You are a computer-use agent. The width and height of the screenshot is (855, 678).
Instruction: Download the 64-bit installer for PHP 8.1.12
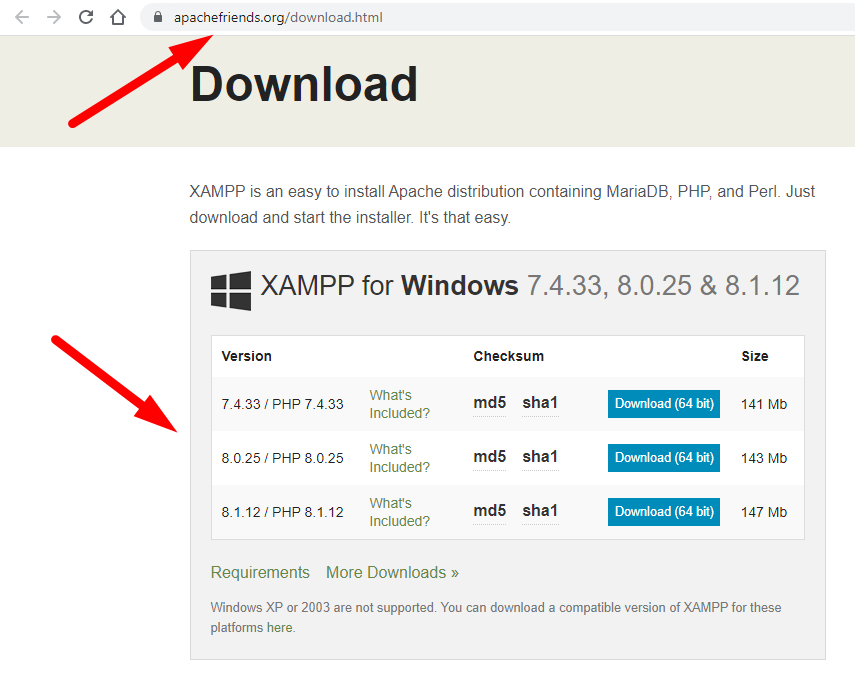click(x=663, y=511)
